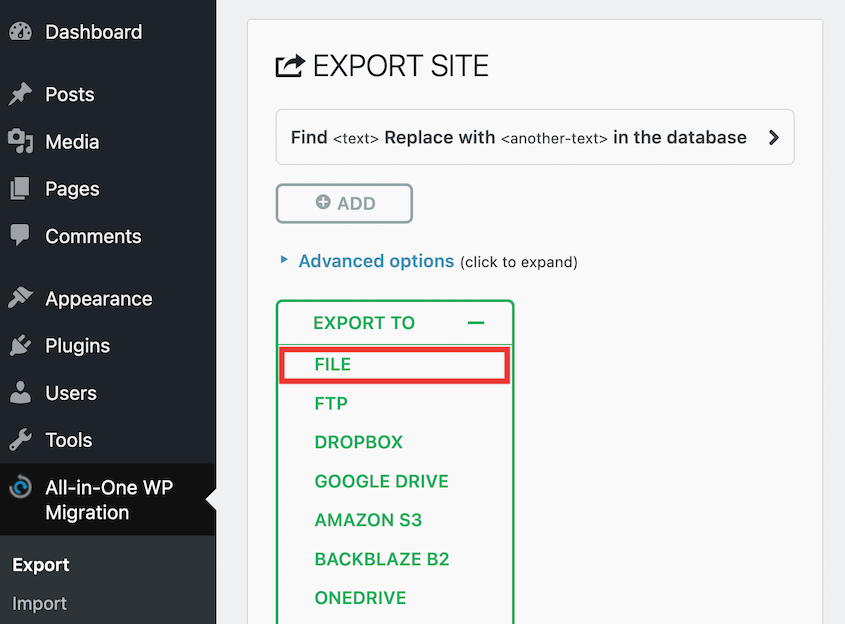Select FILE as export destination
The width and height of the screenshot is (845, 624).
335,364
